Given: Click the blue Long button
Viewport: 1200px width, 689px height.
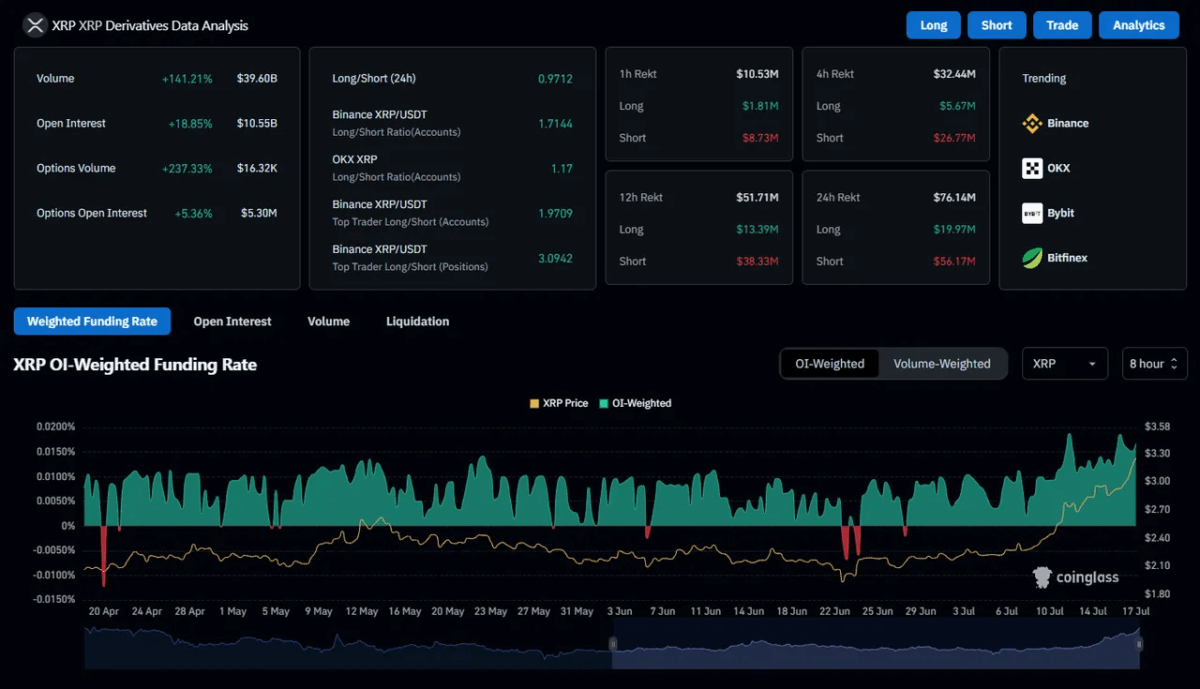Looking at the screenshot, I should 933,25.
